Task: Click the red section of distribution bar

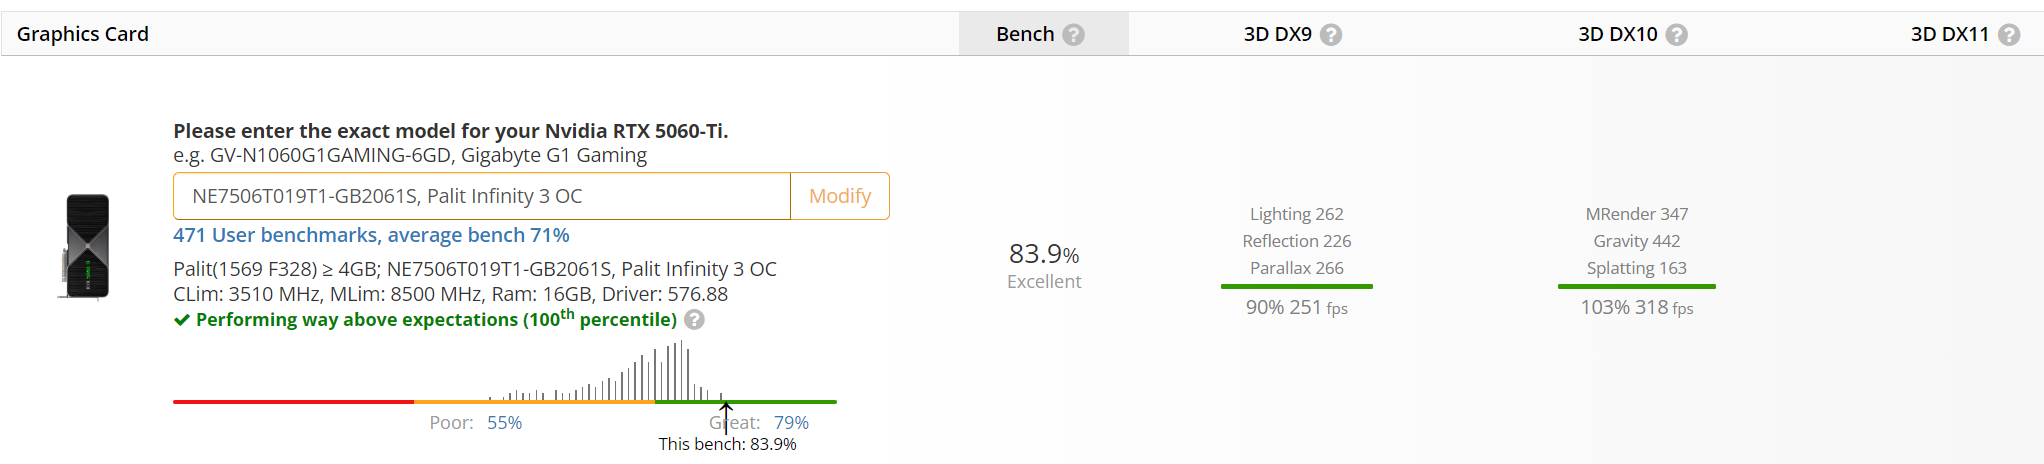Action: [x=293, y=402]
